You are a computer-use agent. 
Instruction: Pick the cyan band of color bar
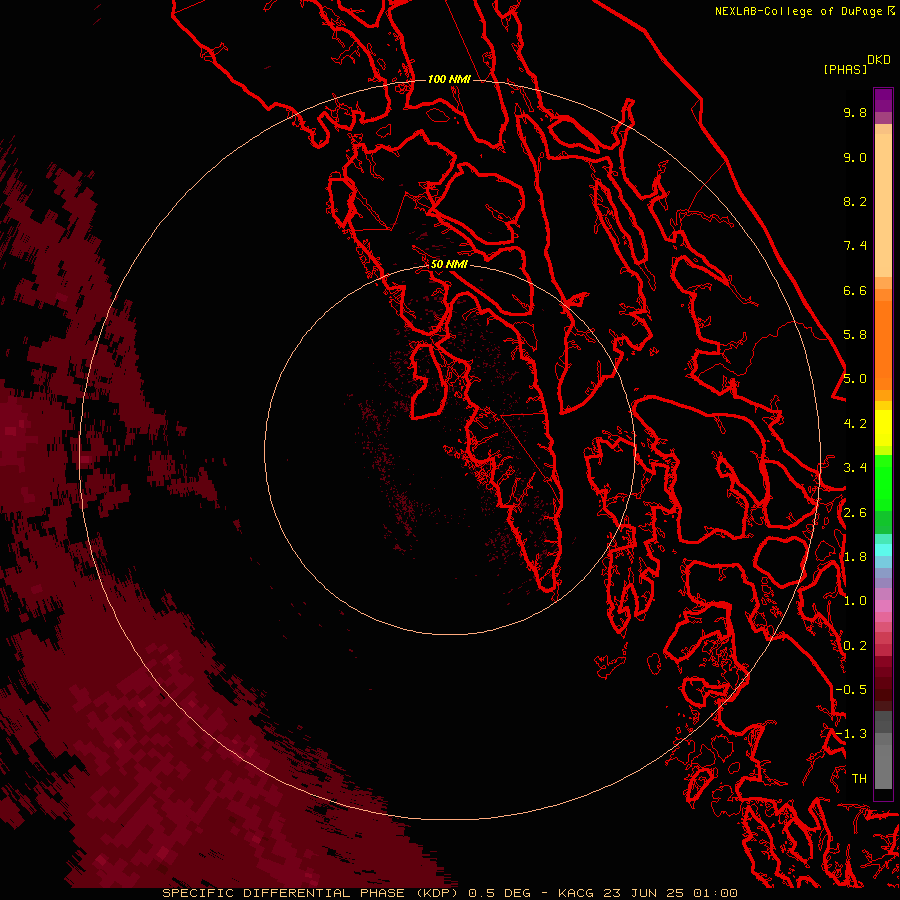883,550
